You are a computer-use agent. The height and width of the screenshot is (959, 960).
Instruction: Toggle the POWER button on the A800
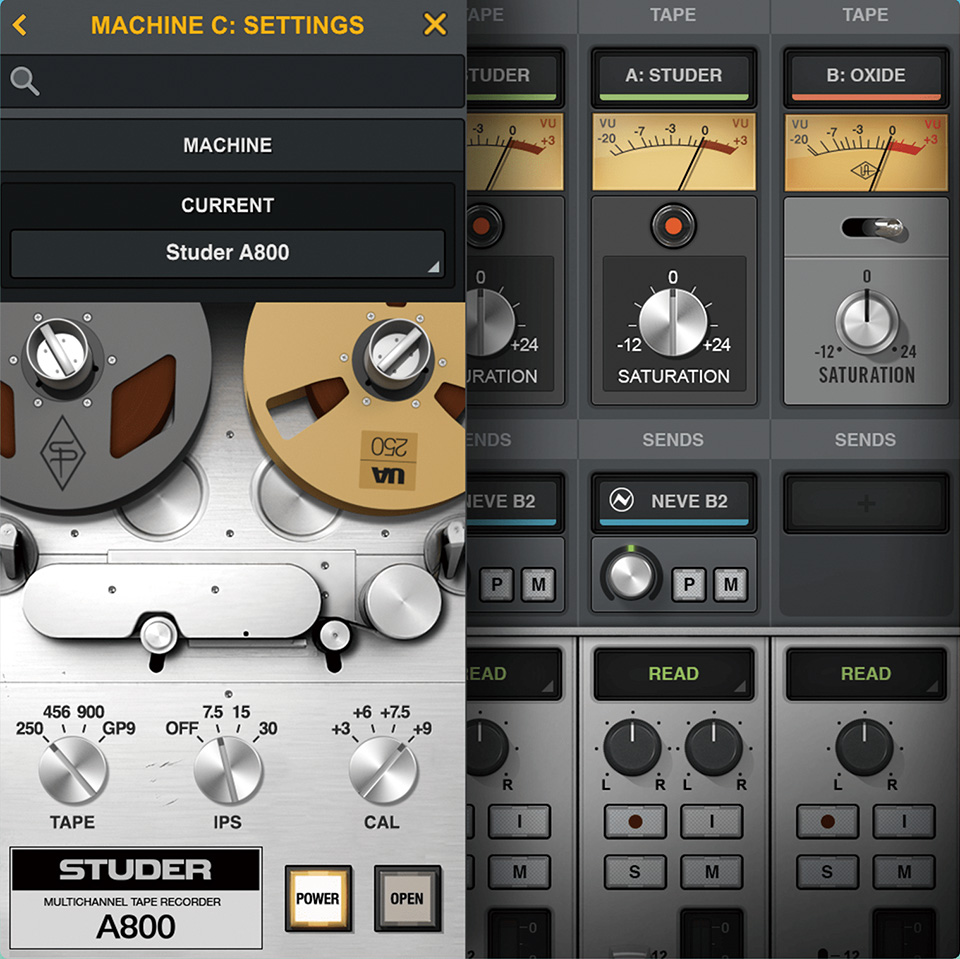tap(318, 898)
